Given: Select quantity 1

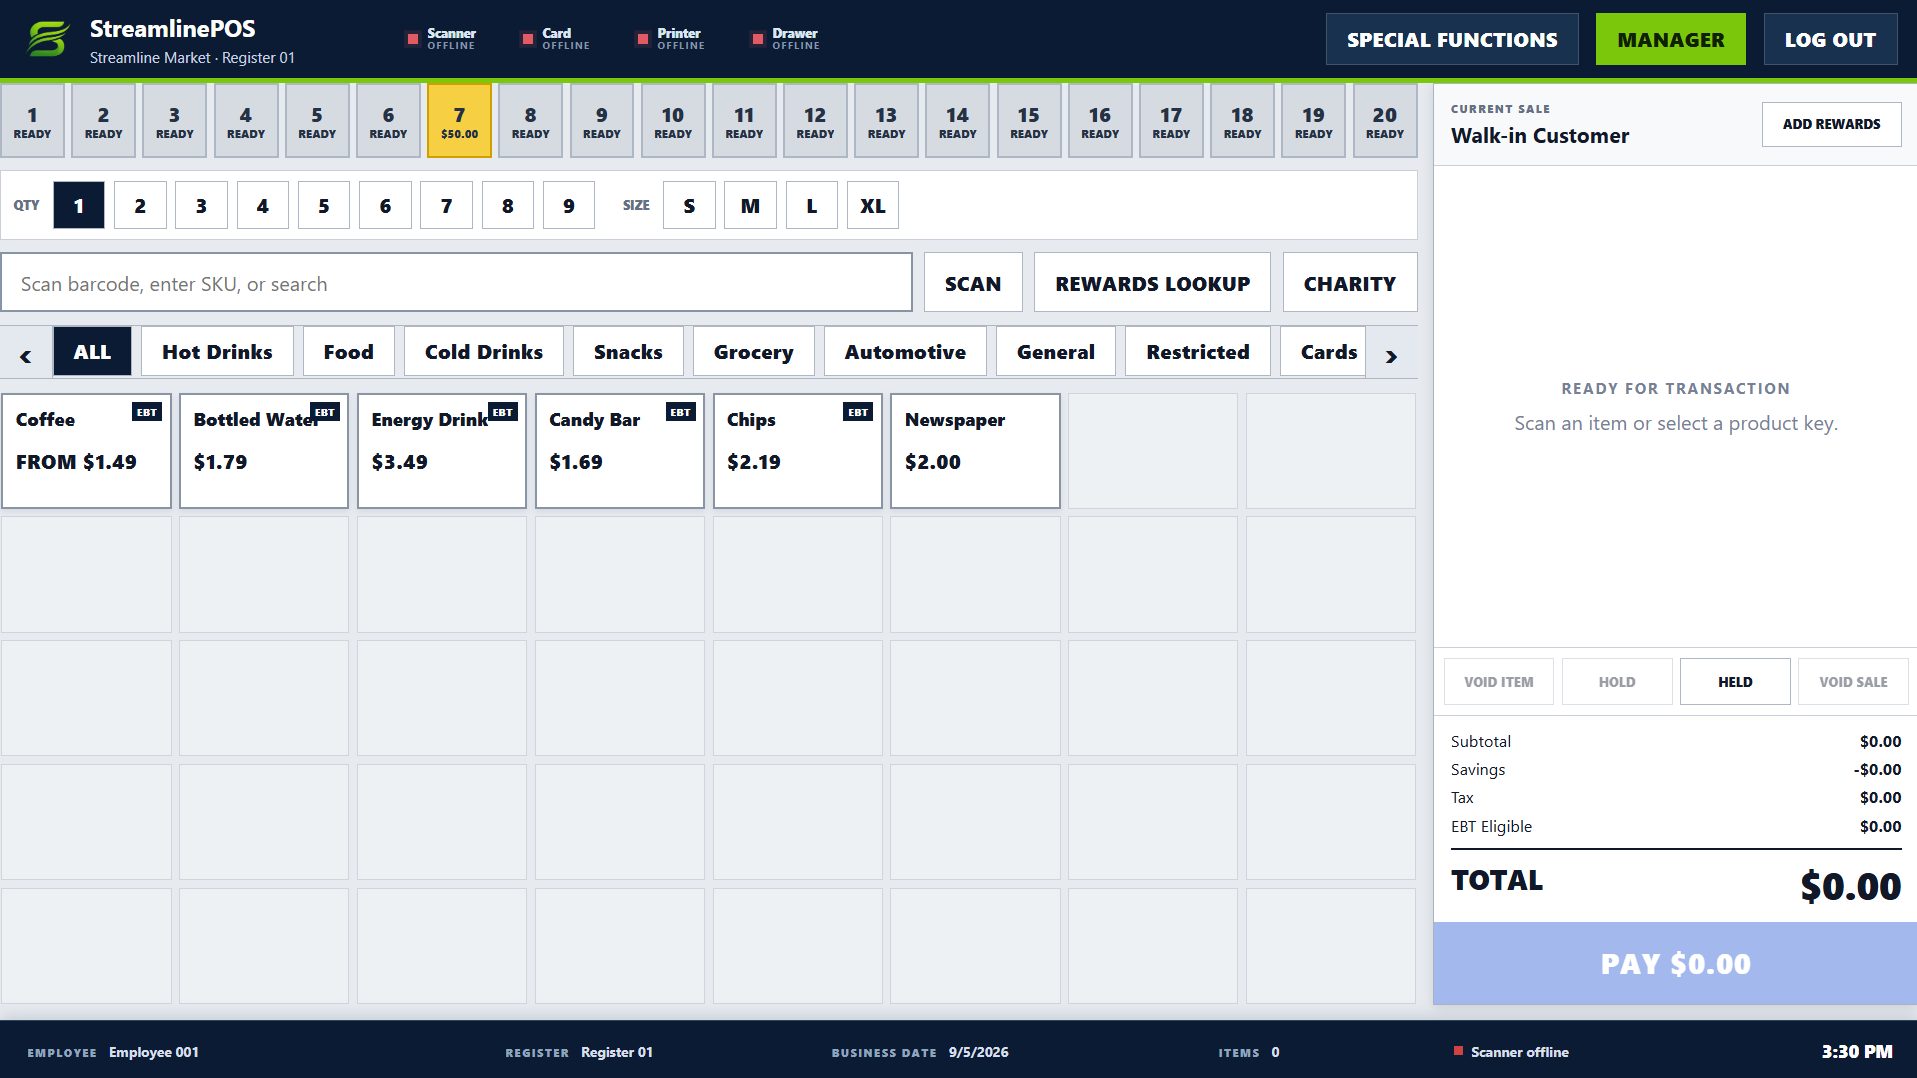Looking at the screenshot, I should (79, 206).
